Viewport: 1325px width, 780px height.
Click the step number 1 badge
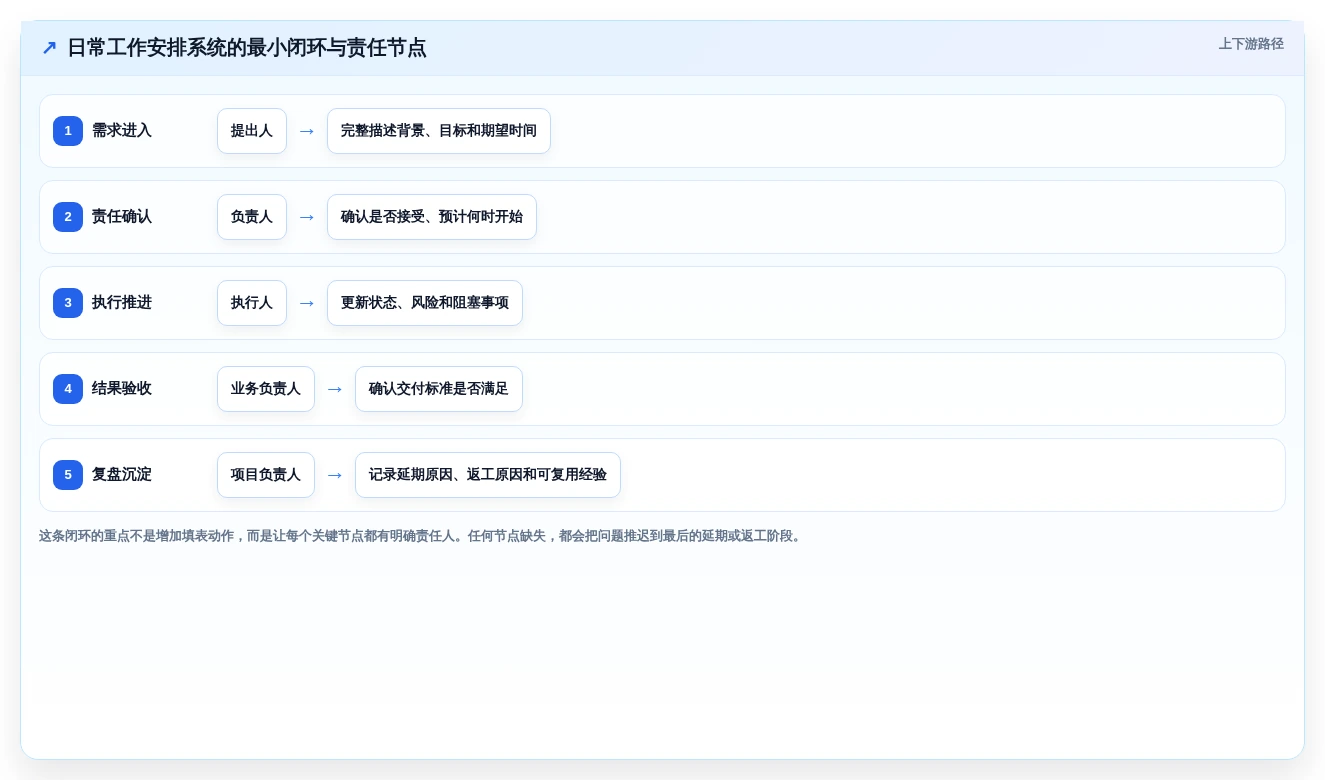pos(68,131)
